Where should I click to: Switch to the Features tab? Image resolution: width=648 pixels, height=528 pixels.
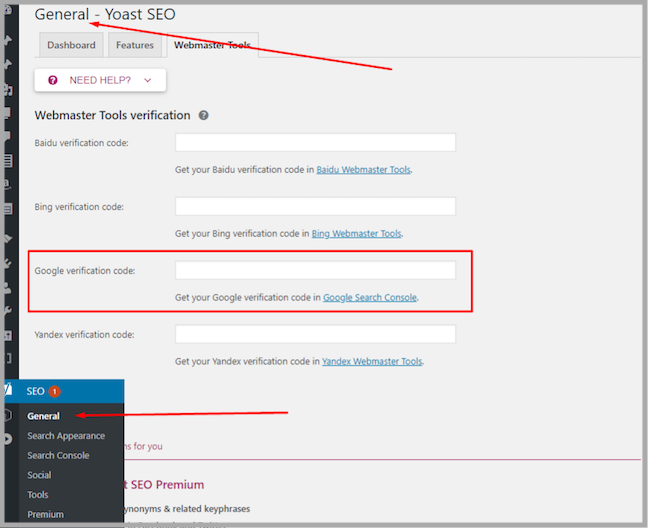click(135, 45)
